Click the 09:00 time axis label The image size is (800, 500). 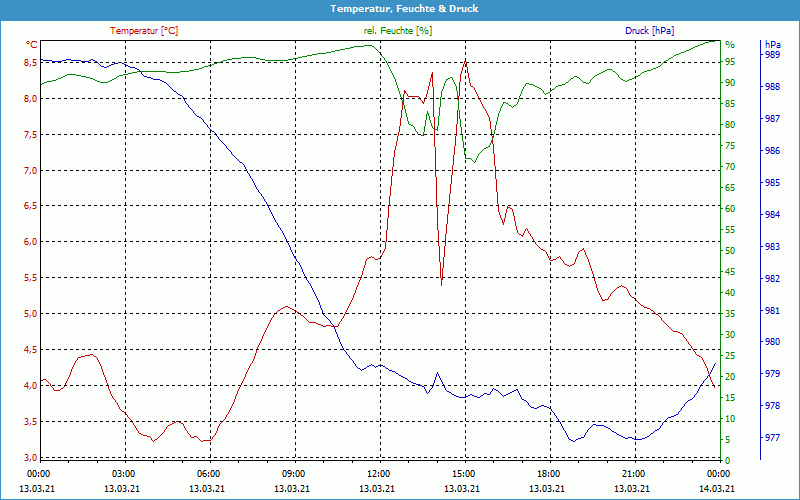pyautogui.click(x=292, y=474)
